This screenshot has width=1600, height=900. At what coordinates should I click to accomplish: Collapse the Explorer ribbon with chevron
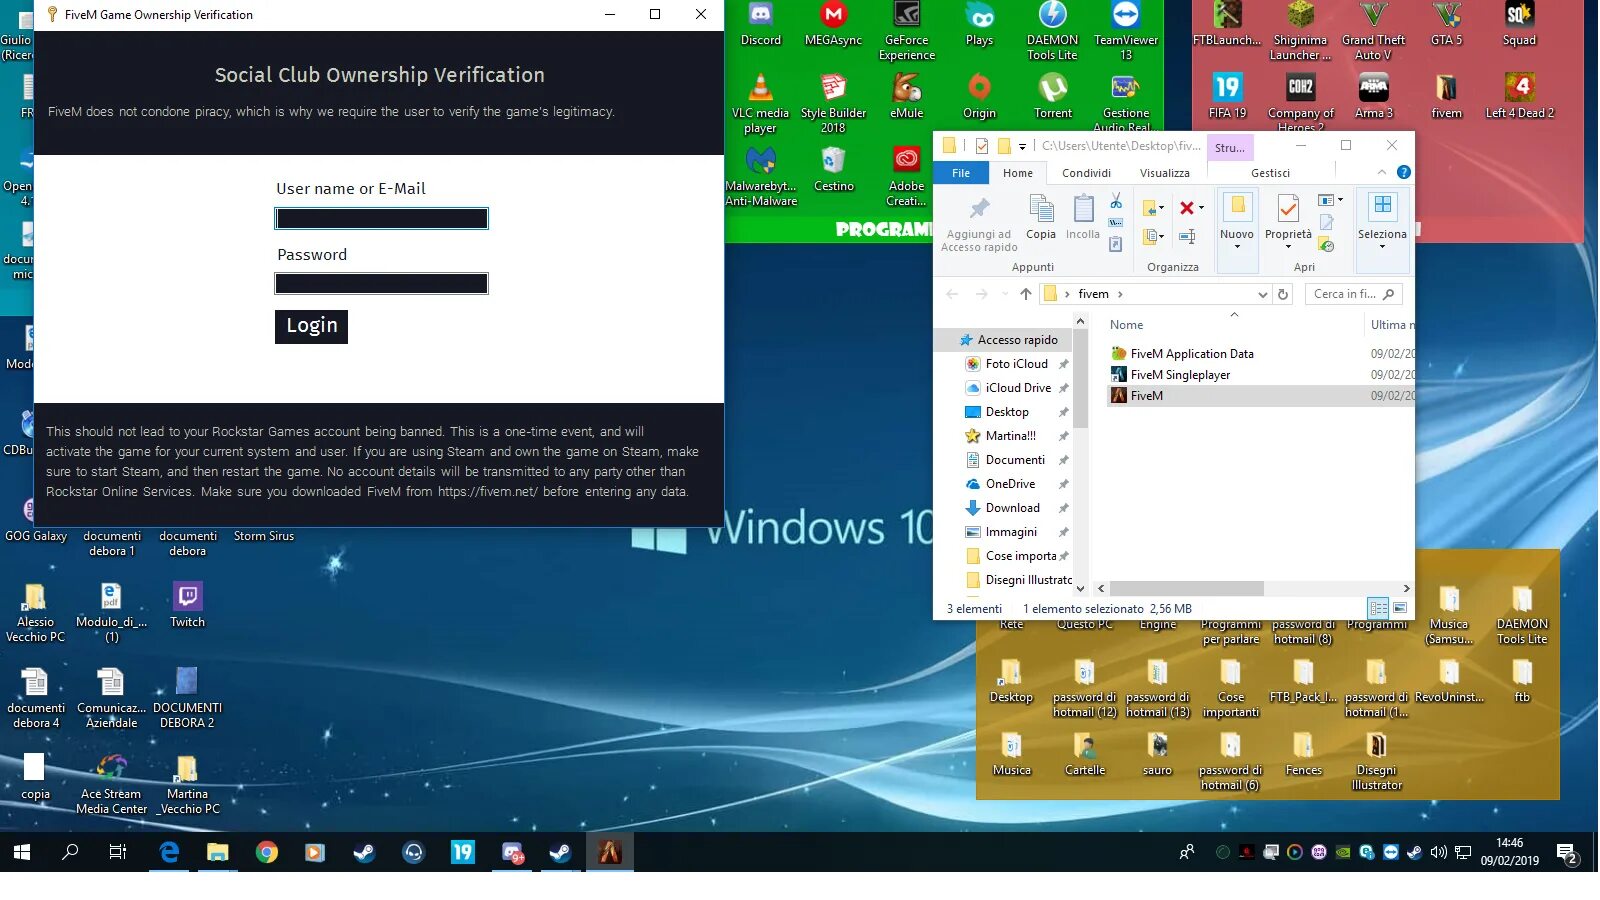coord(1382,172)
